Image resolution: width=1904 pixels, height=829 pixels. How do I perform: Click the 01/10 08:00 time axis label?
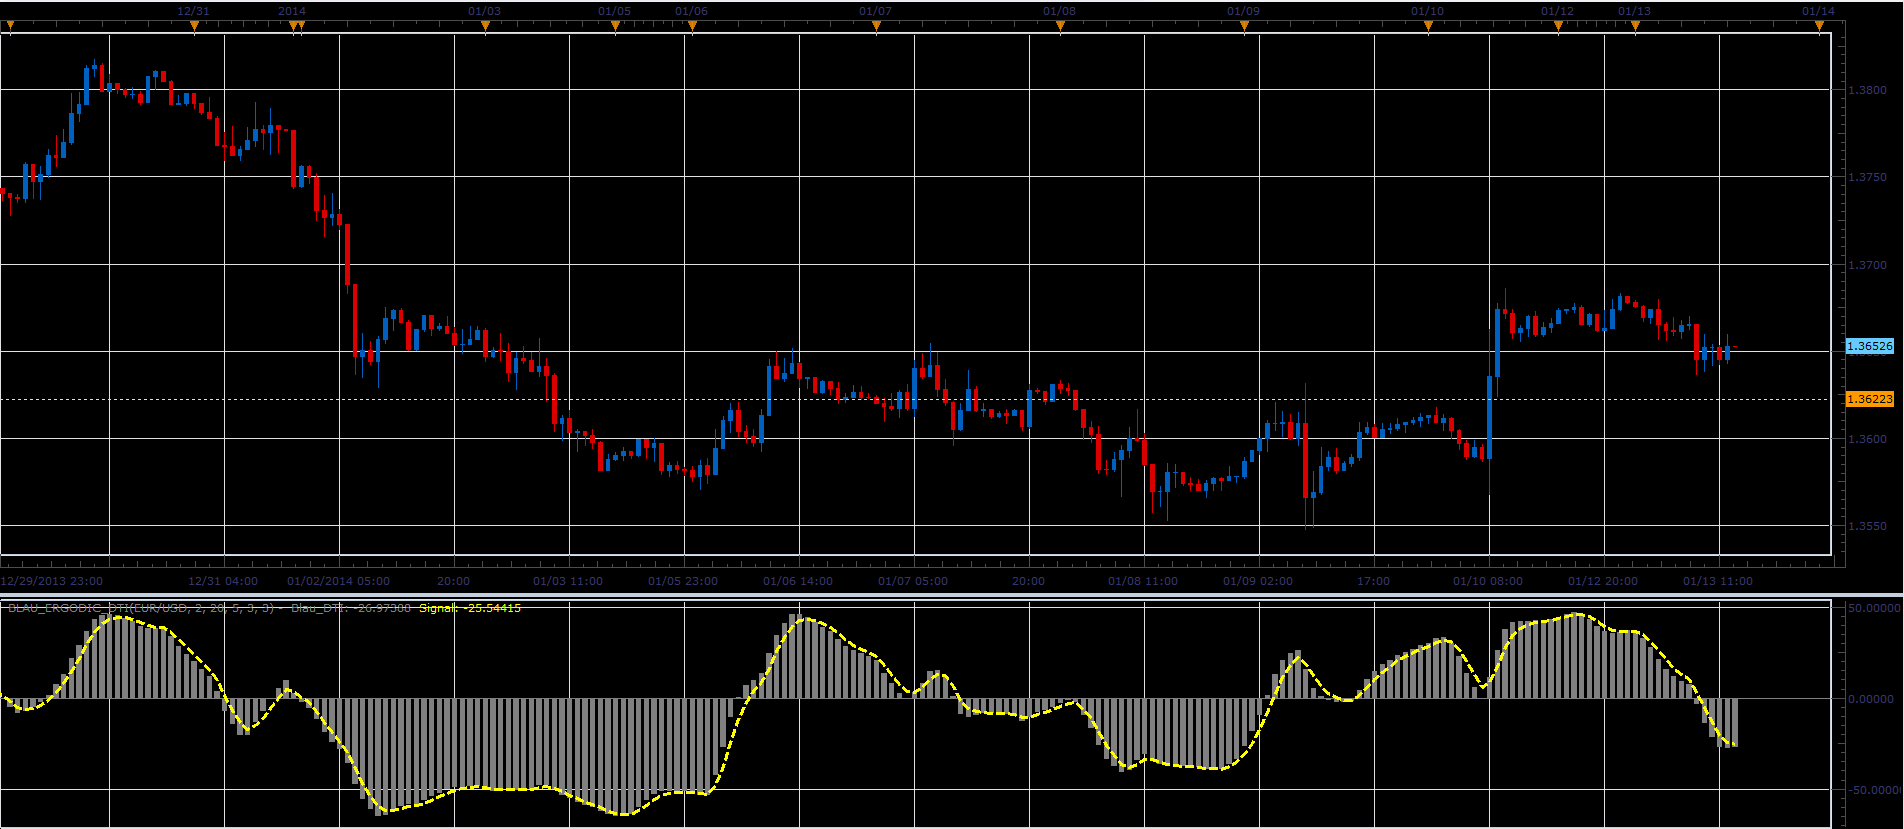(1488, 581)
